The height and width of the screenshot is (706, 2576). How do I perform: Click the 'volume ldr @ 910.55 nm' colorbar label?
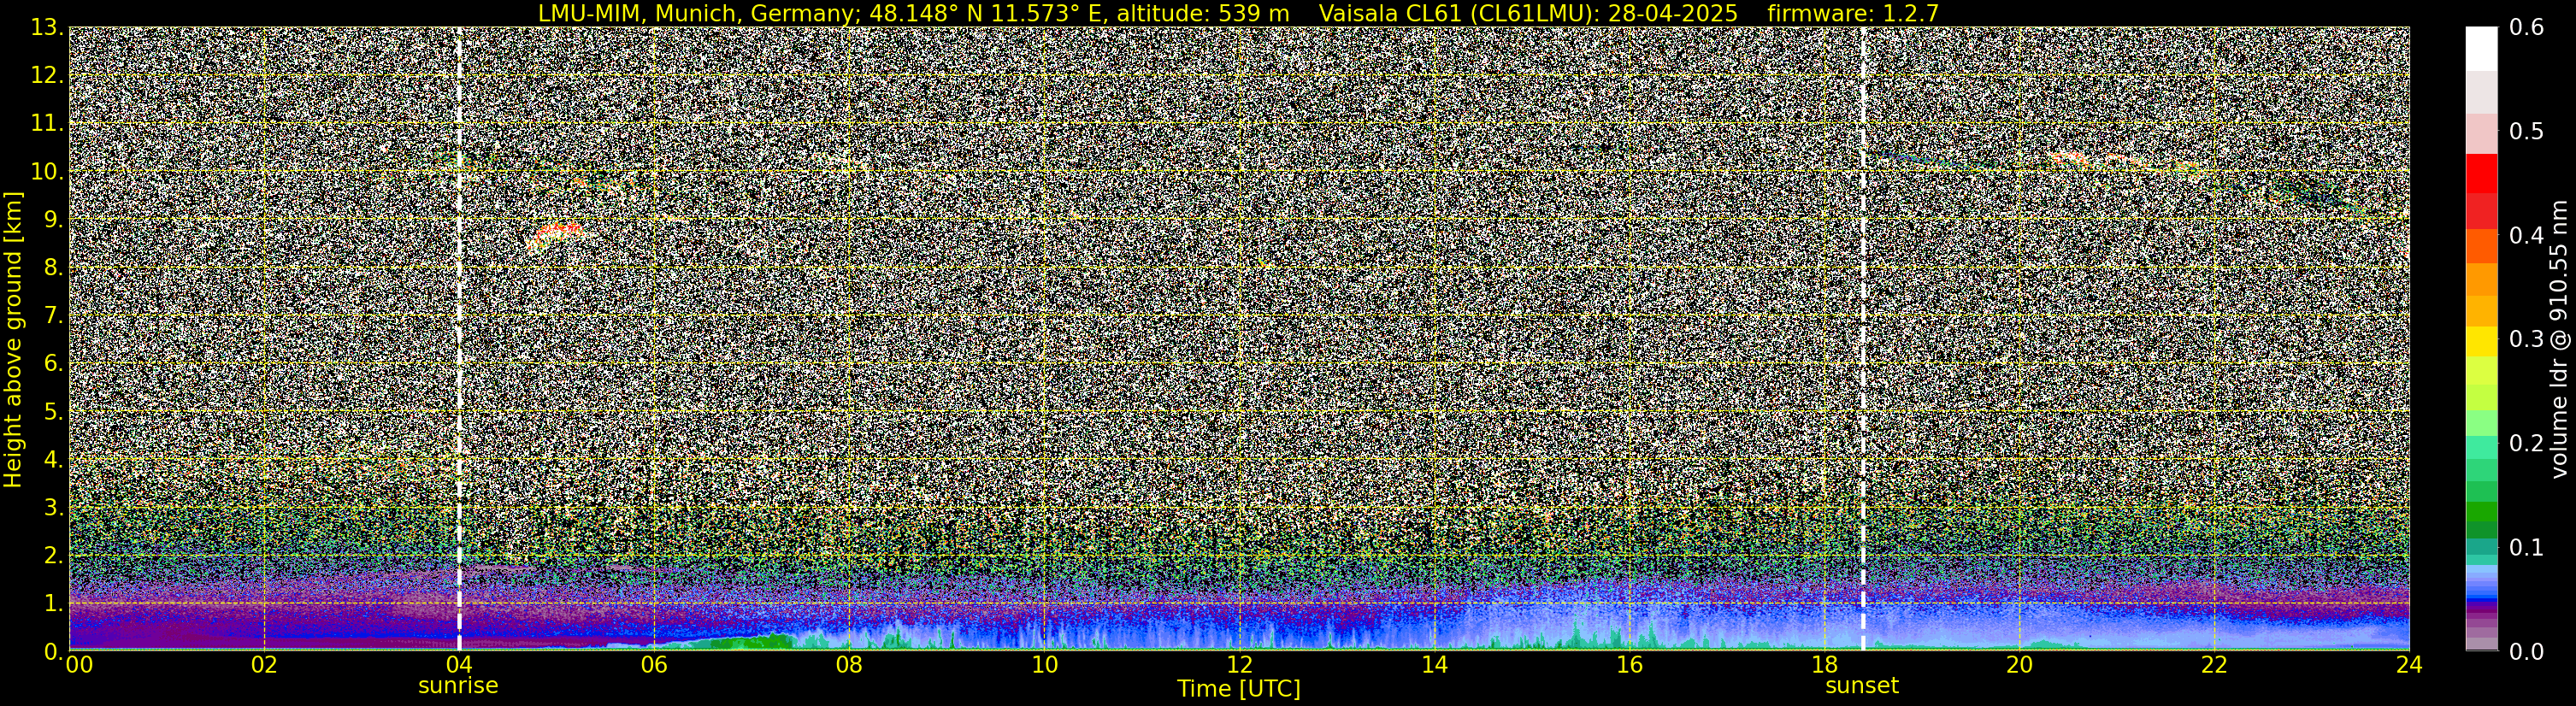coord(2558,339)
